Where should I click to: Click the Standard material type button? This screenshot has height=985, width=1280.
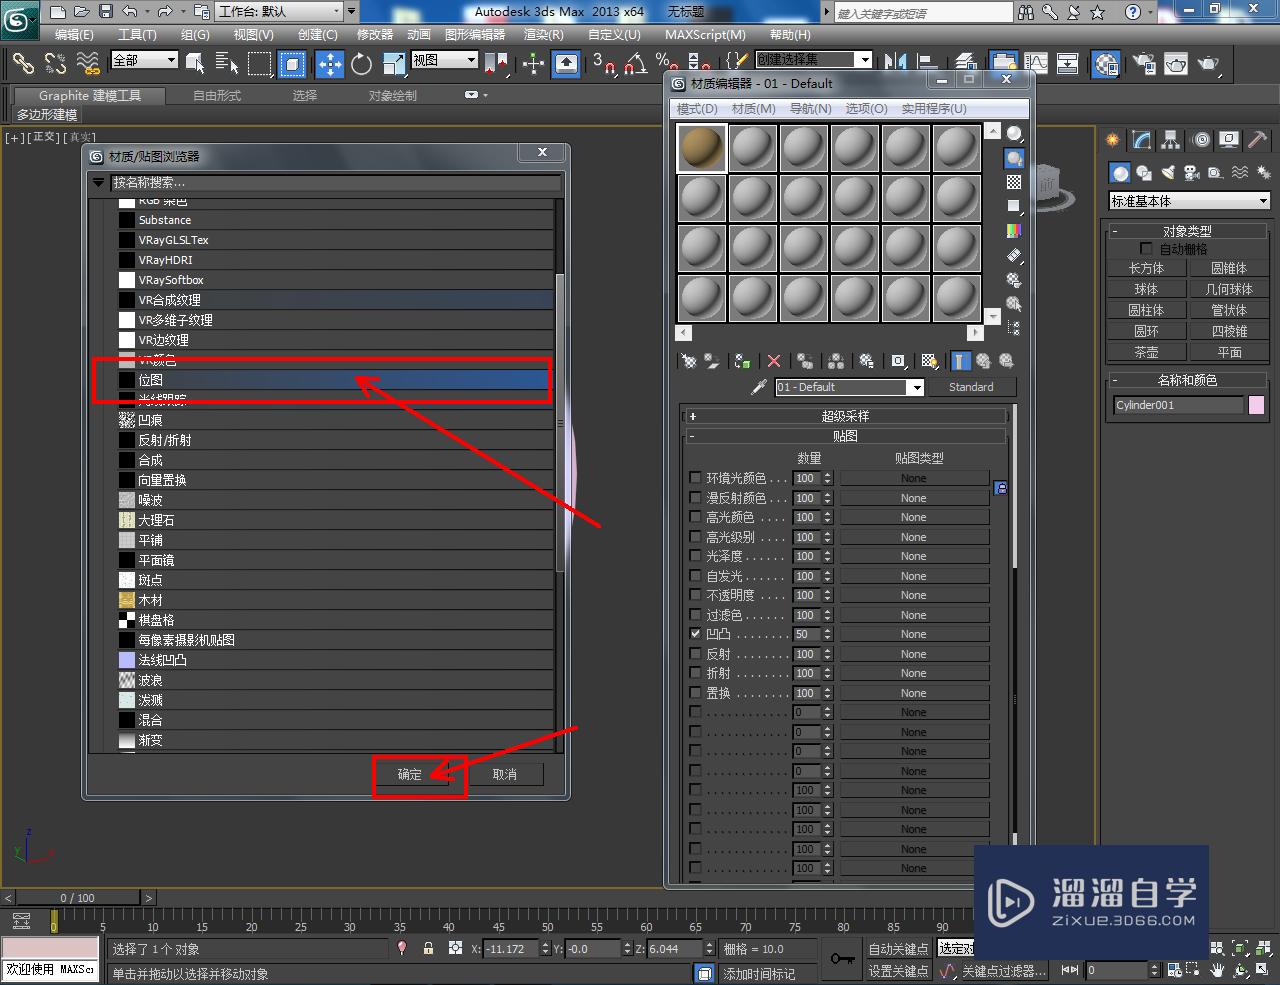[x=971, y=387]
